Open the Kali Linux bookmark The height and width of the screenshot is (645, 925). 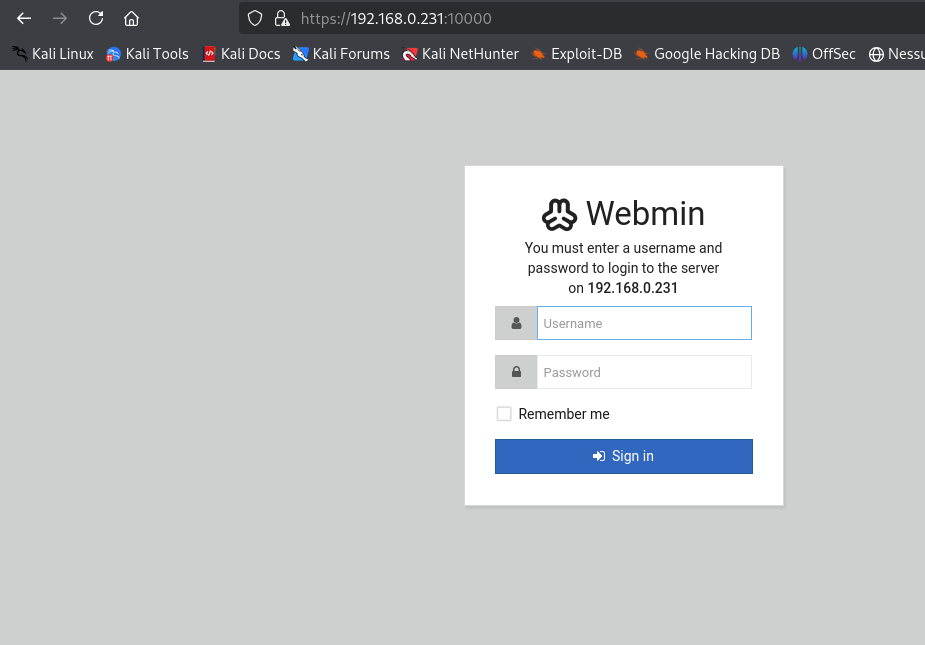pos(53,54)
